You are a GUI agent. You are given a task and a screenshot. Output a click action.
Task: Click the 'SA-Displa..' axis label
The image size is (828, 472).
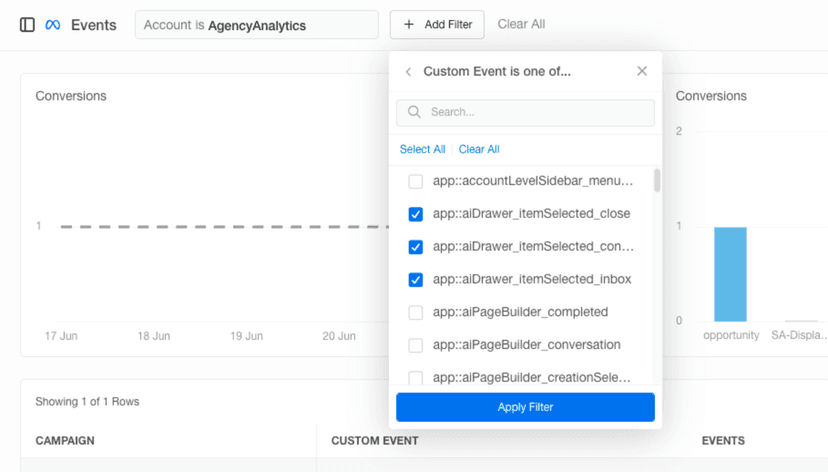tap(798, 335)
